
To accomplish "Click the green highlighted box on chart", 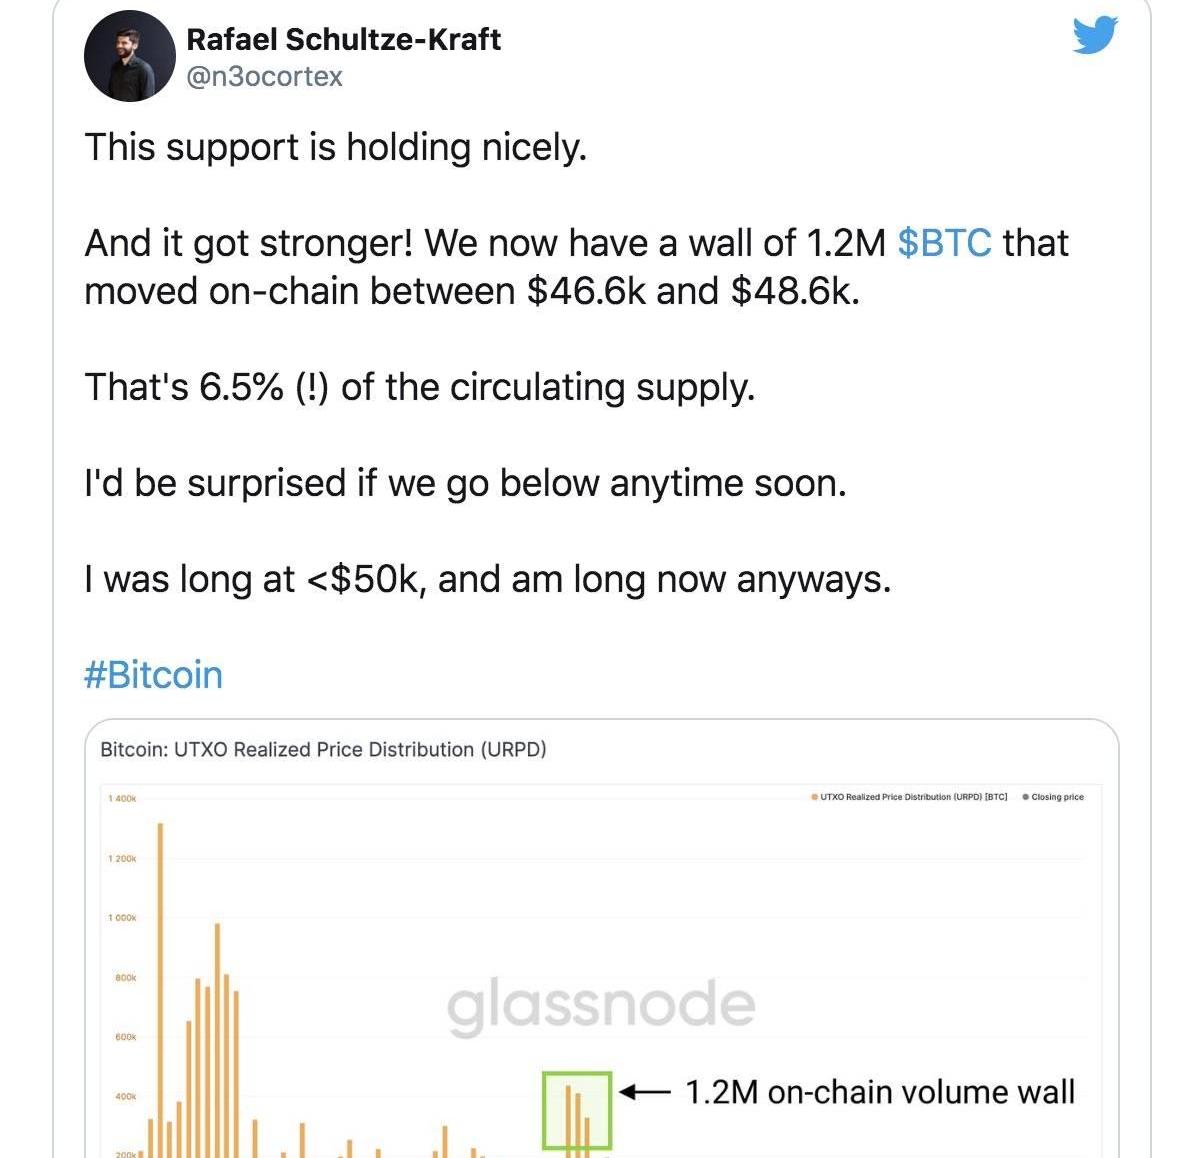I will [577, 1110].
